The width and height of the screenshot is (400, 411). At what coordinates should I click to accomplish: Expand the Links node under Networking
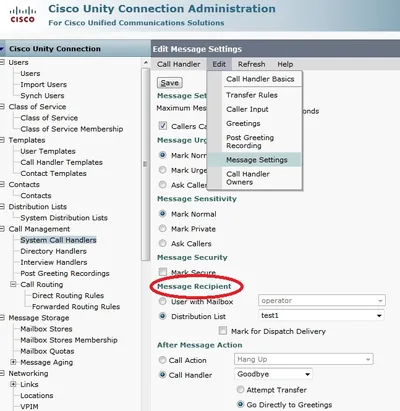pyautogui.click(x=13, y=384)
